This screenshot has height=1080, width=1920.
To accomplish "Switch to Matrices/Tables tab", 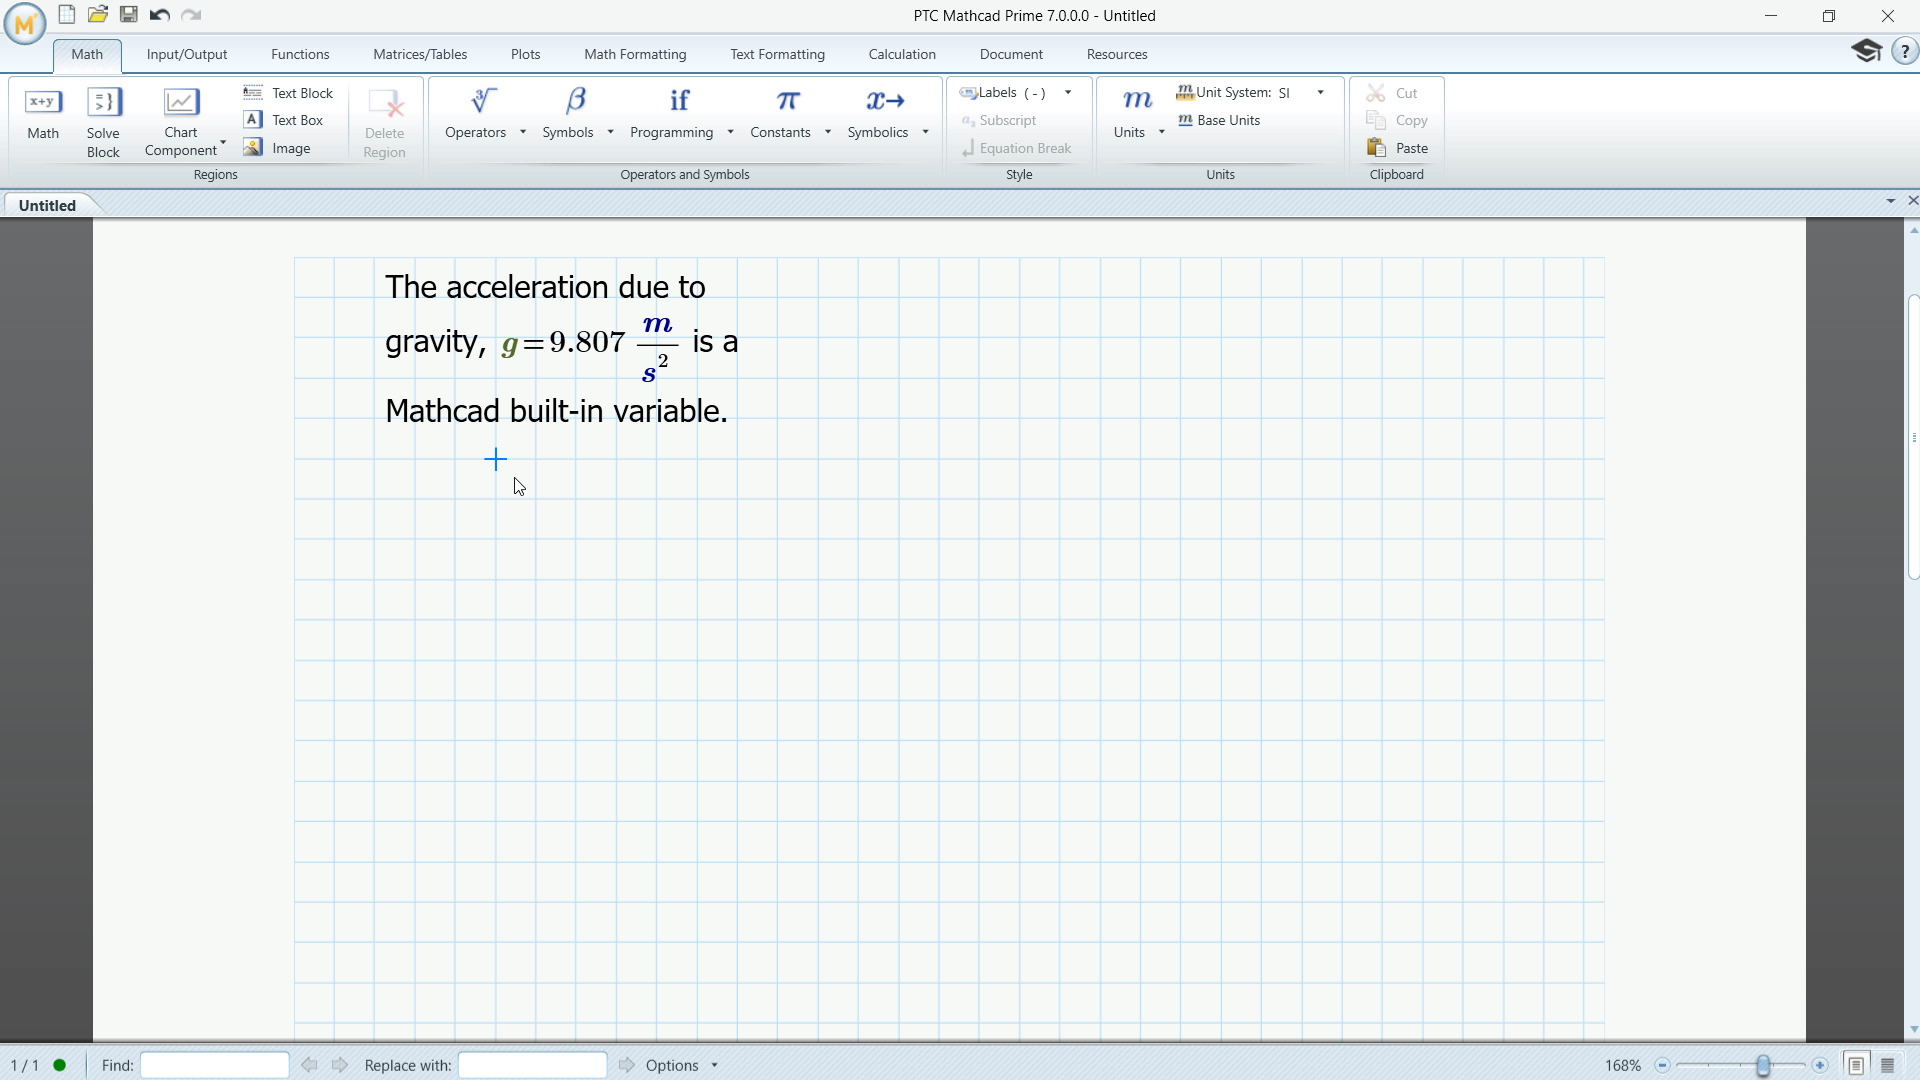I will (x=420, y=55).
